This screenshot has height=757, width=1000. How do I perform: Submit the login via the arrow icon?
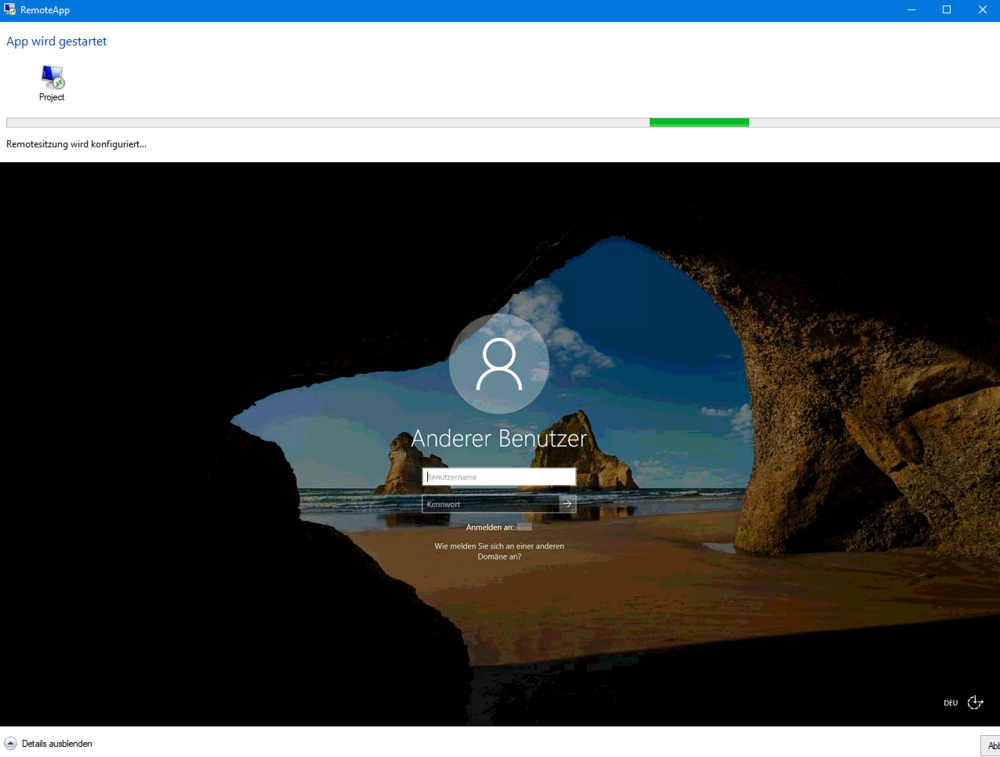(566, 503)
